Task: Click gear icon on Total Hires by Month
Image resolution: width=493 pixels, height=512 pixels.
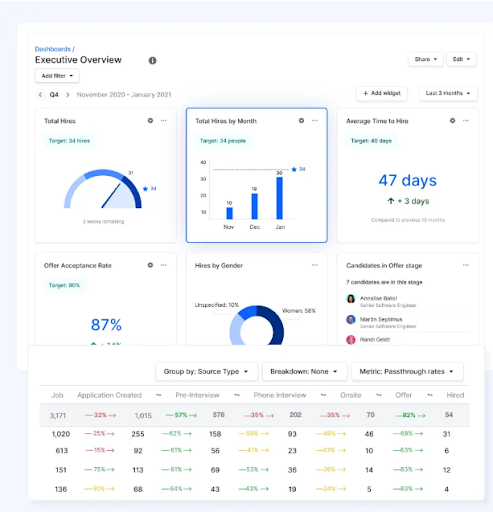Action: pyautogui.click(x=301, y=120)
